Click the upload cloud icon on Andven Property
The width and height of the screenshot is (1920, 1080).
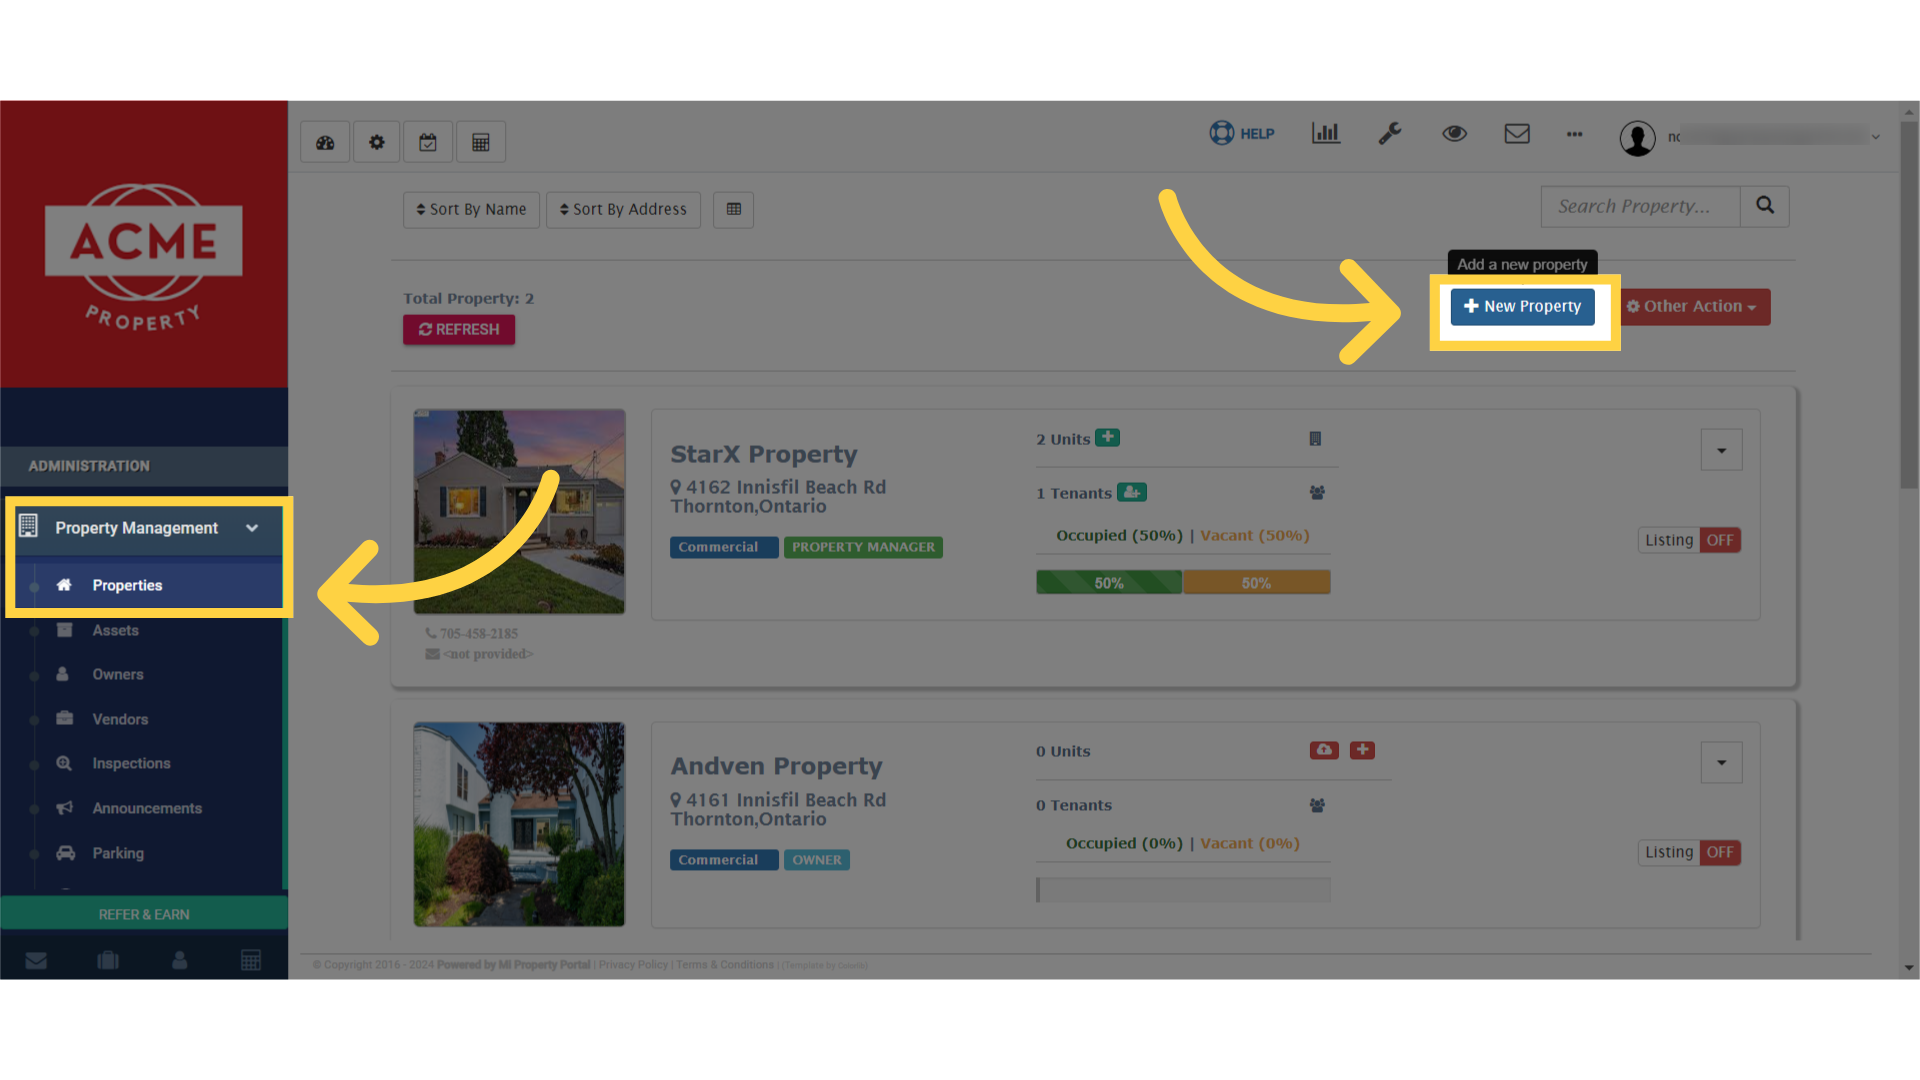click(1324, 749)
